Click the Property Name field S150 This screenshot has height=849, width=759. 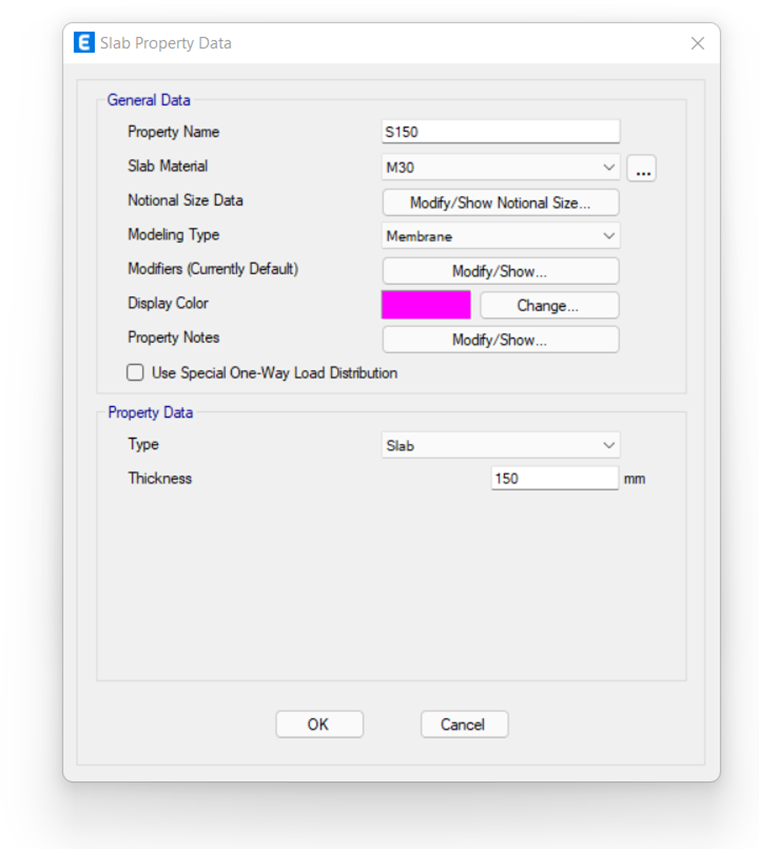pos(500,132)
